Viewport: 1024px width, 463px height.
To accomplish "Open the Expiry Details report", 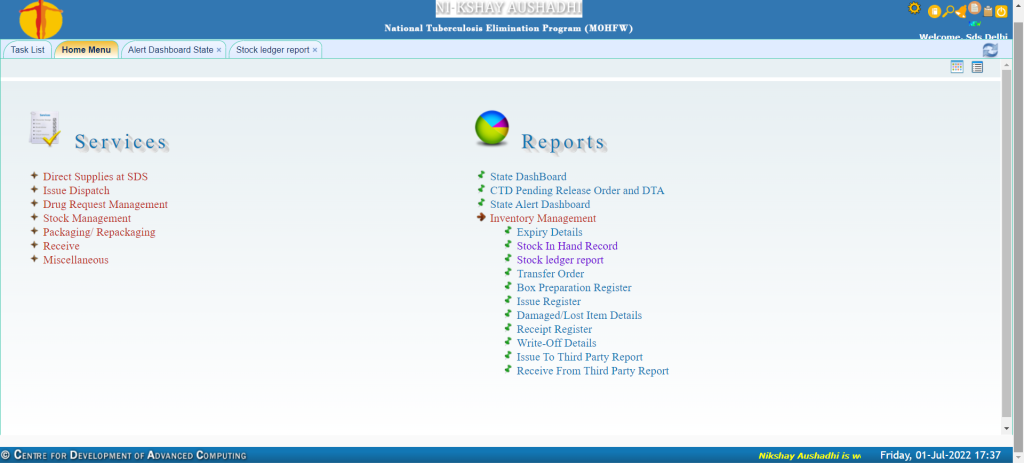I will [549, 232].
